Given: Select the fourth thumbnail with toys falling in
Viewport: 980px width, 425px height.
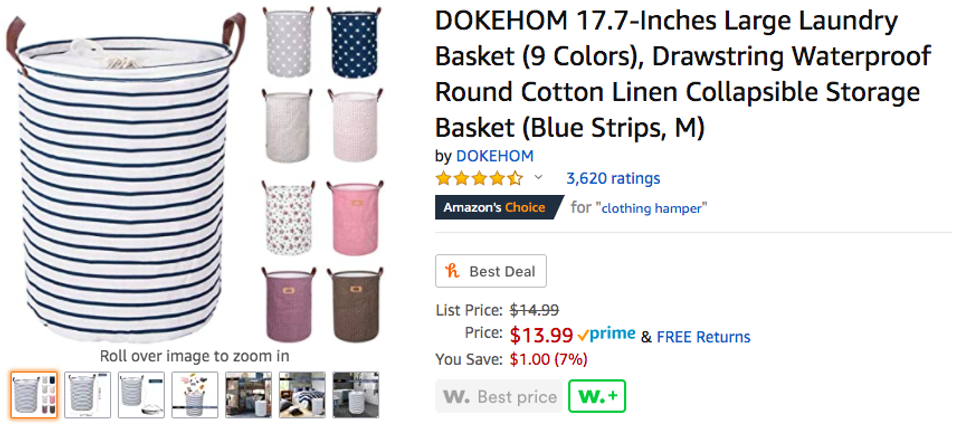Looking at the screenshot, I should point(195,394).
